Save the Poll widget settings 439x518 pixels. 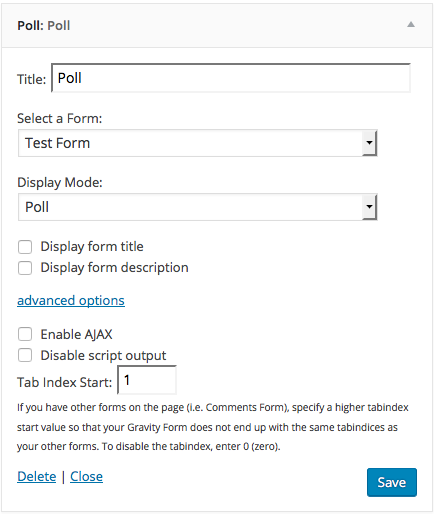tap(392, 482)
